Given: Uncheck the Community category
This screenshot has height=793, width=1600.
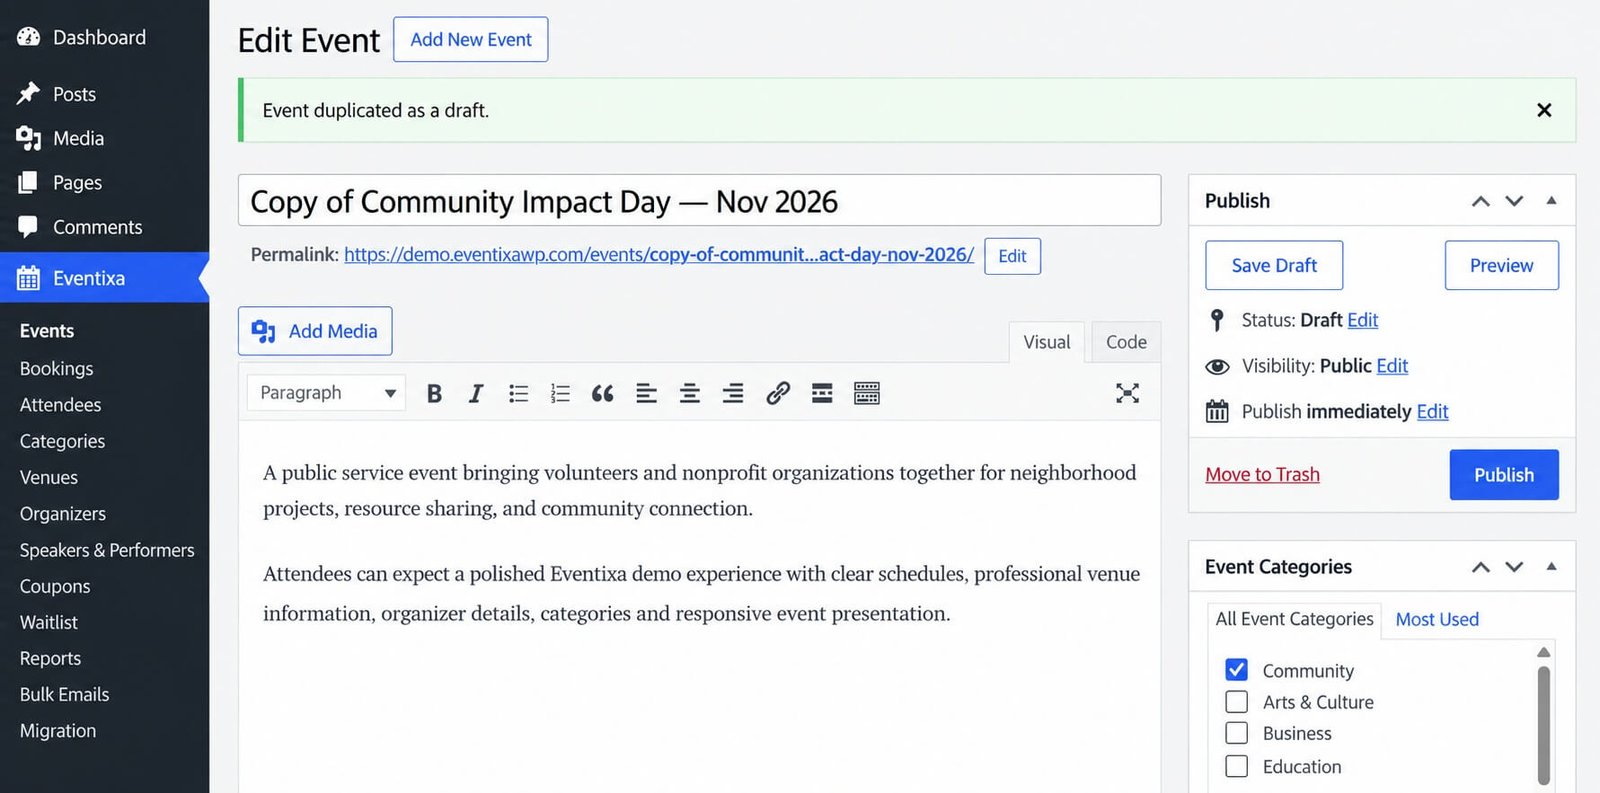Looking at the screenshot, I should 1237,670.
